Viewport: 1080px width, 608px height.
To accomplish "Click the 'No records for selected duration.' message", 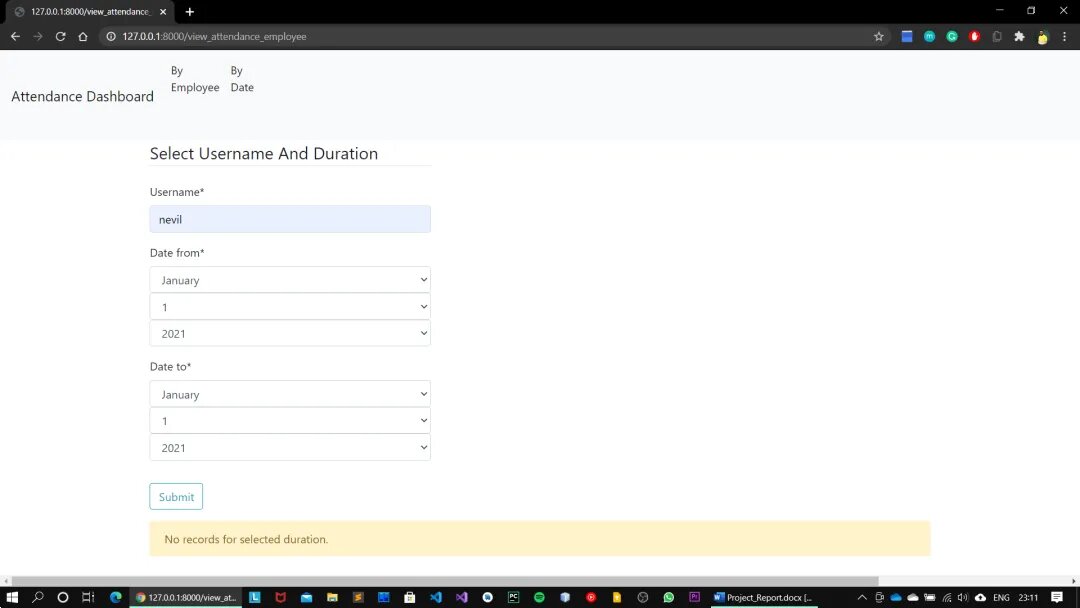I will (x=246, y=539).
